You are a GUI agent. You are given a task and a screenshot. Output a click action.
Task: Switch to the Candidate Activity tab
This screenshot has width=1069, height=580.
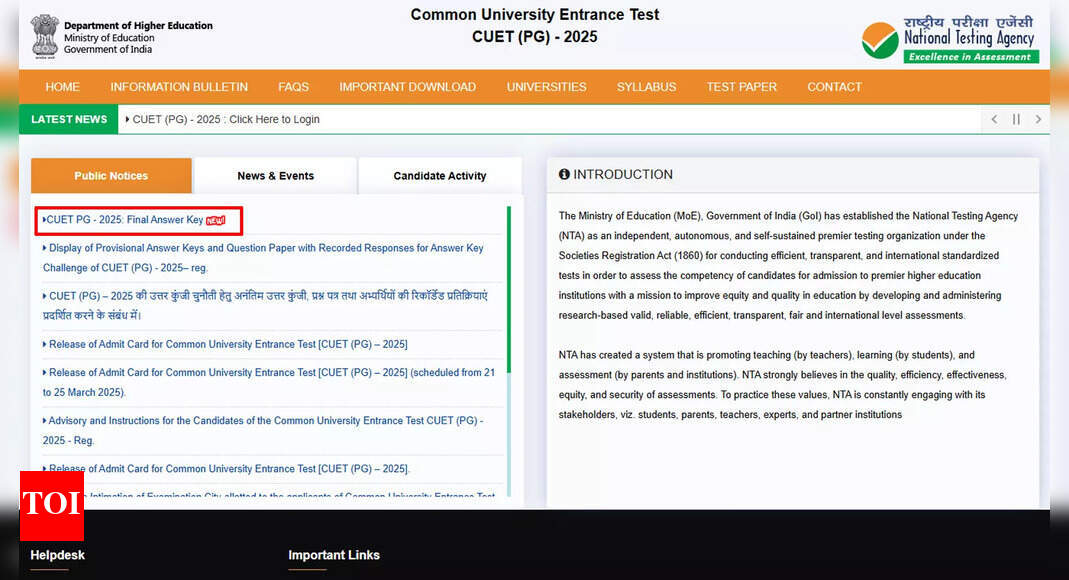[439, 176]
